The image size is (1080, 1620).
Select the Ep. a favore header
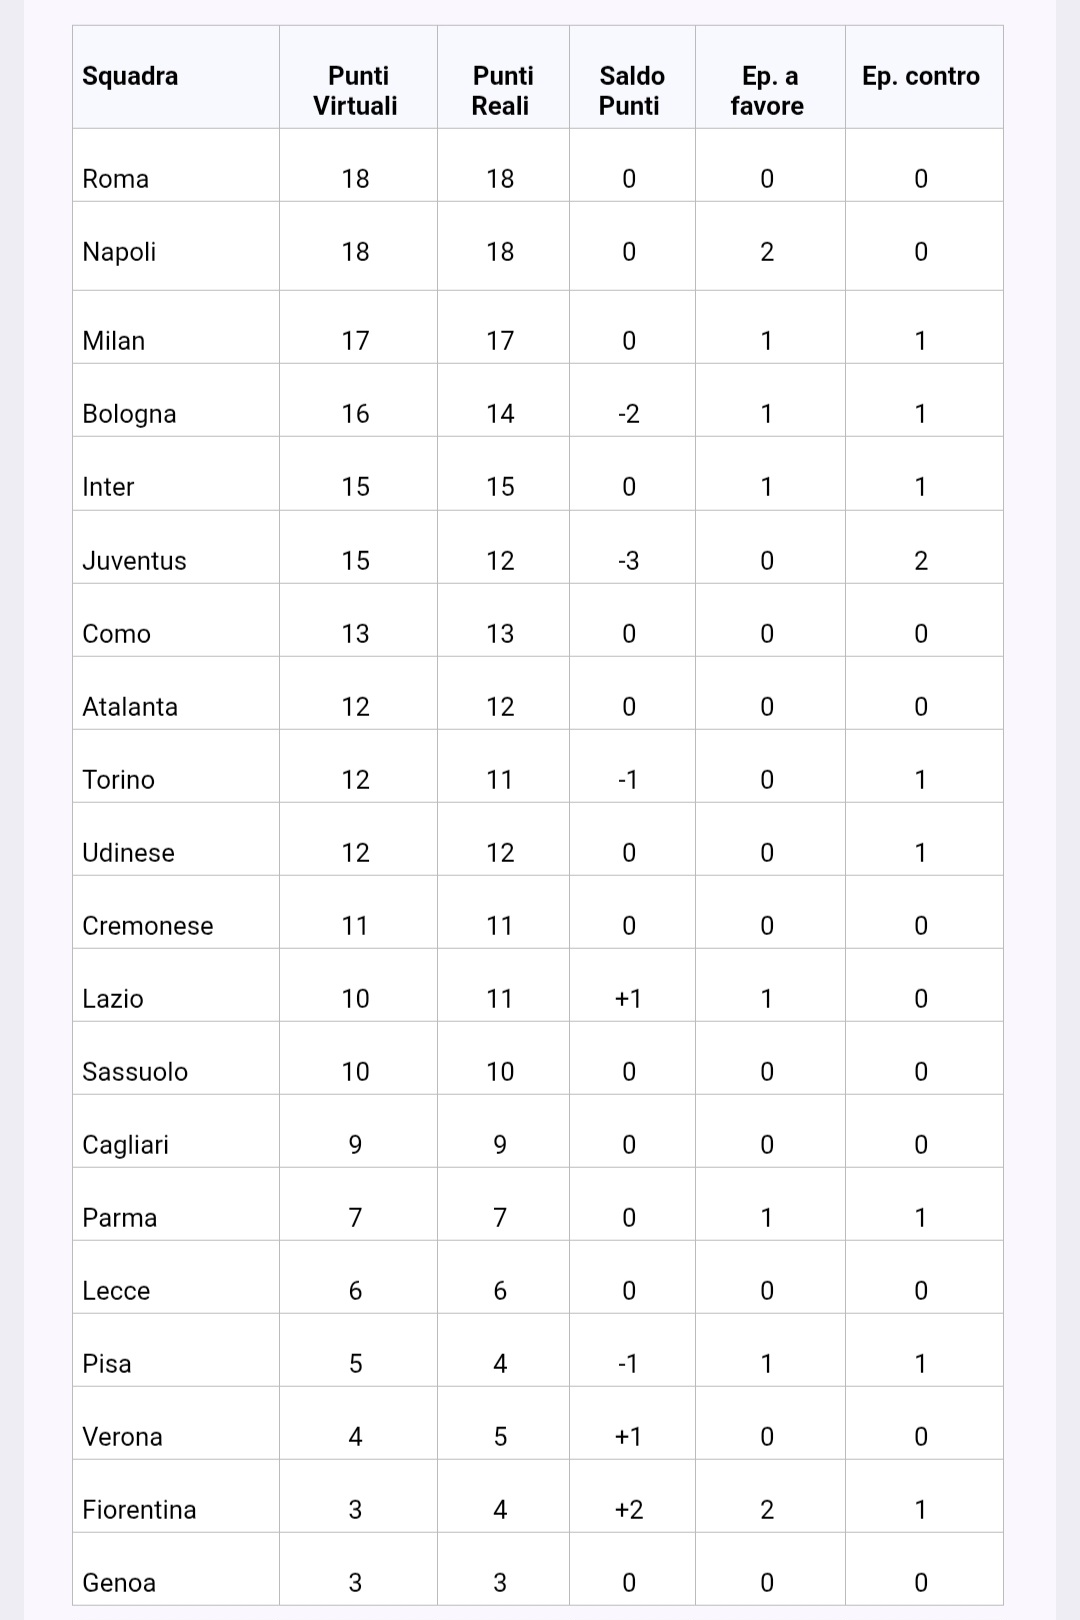[x=768, y=91]
